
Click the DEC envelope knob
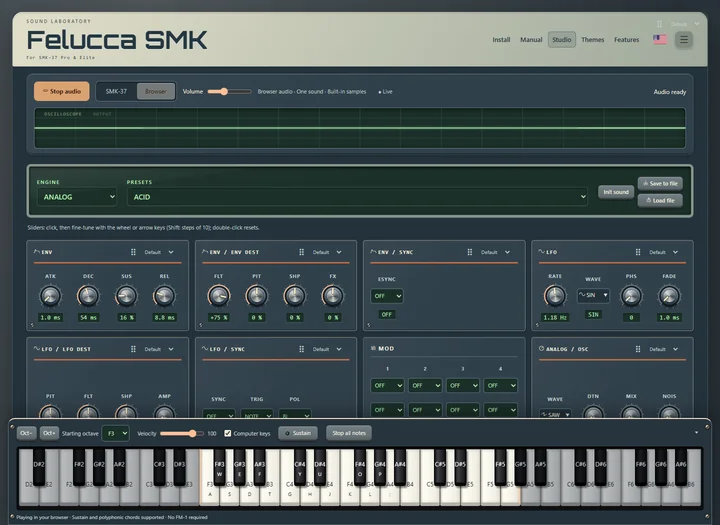point(88,296)
